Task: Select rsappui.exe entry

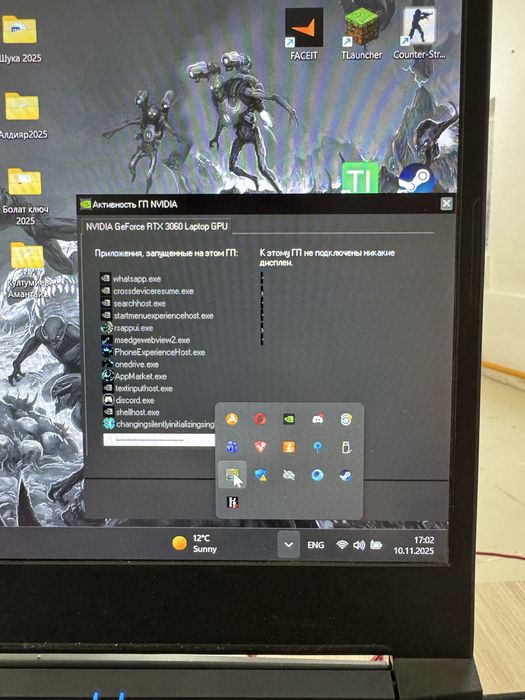Action: coord(127,328)
